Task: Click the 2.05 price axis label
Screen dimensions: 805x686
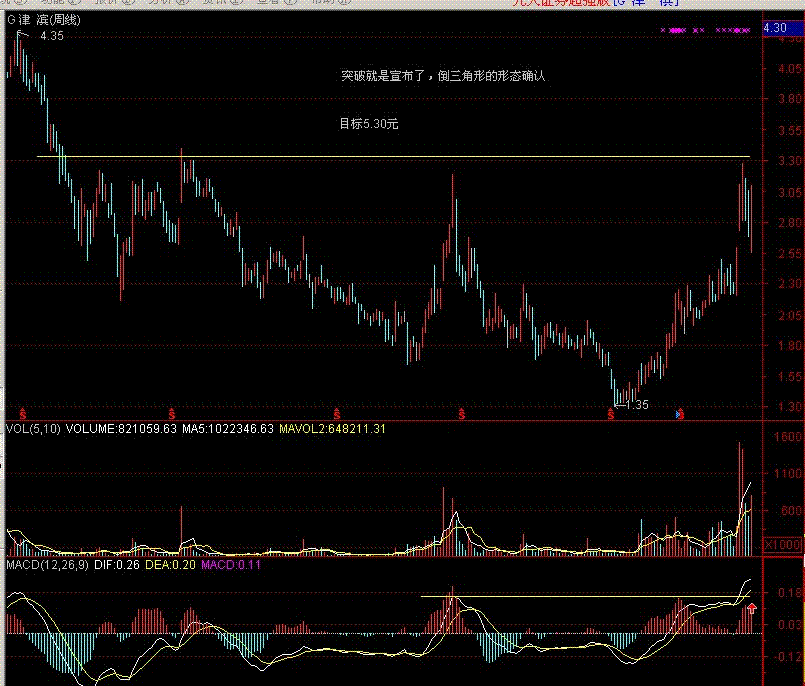Action: click(x=790, y=315)
